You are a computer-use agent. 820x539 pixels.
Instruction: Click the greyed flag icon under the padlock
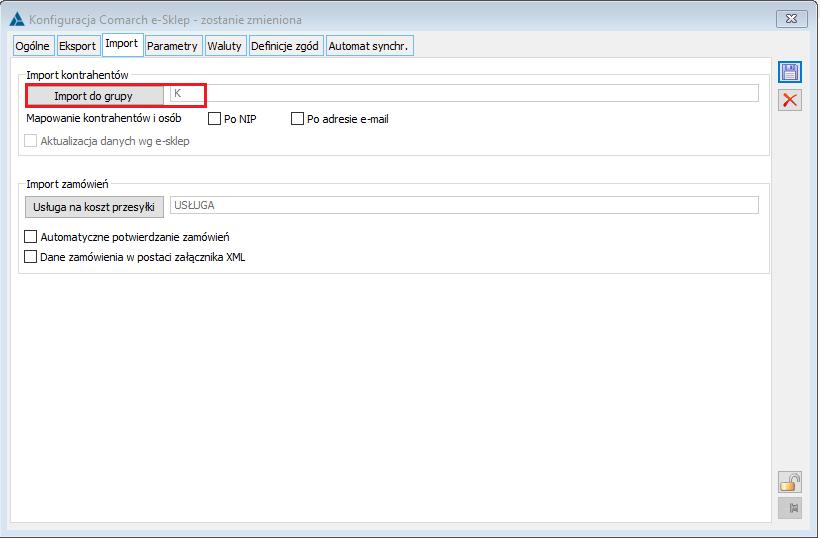coord(789,508)
